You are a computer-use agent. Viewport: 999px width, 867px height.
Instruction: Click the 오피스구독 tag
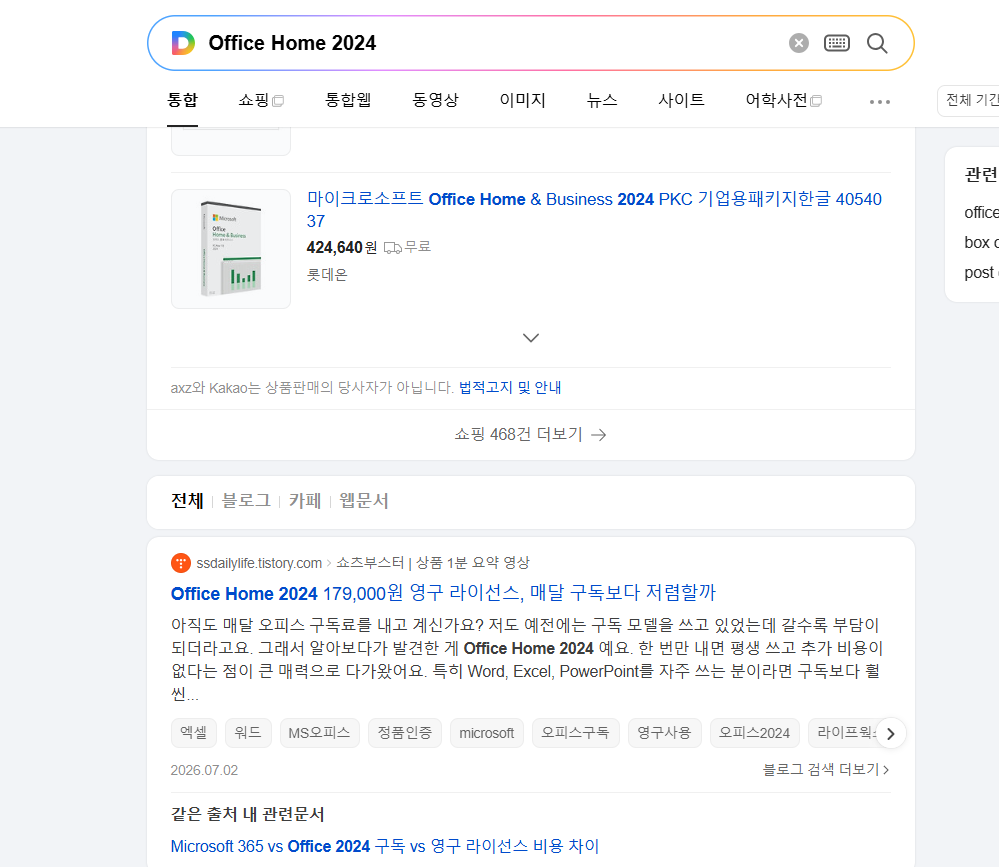coord(575,733)
